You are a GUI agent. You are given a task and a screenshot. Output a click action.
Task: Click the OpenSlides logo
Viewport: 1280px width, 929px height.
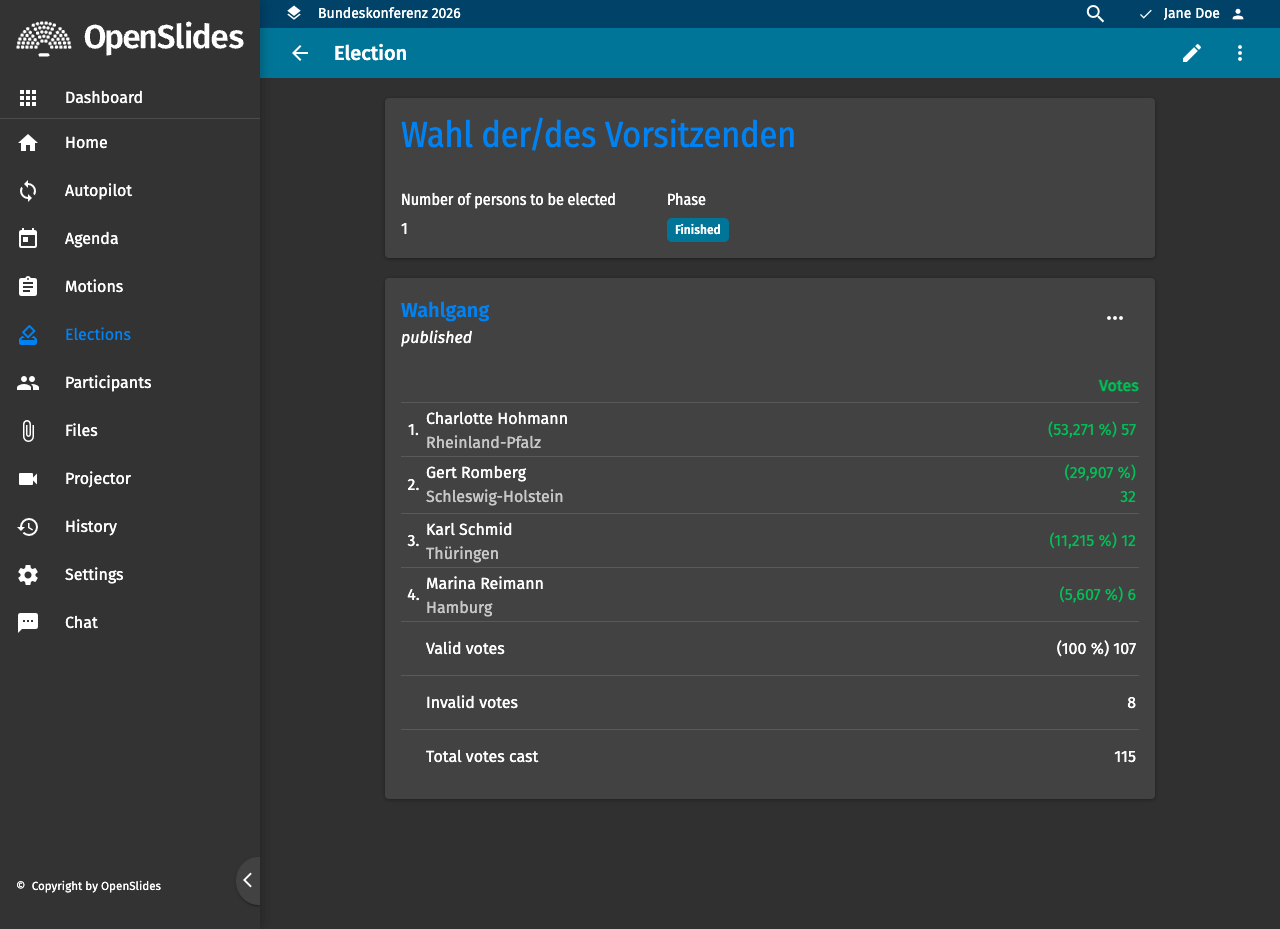click(x=130, y=39)
